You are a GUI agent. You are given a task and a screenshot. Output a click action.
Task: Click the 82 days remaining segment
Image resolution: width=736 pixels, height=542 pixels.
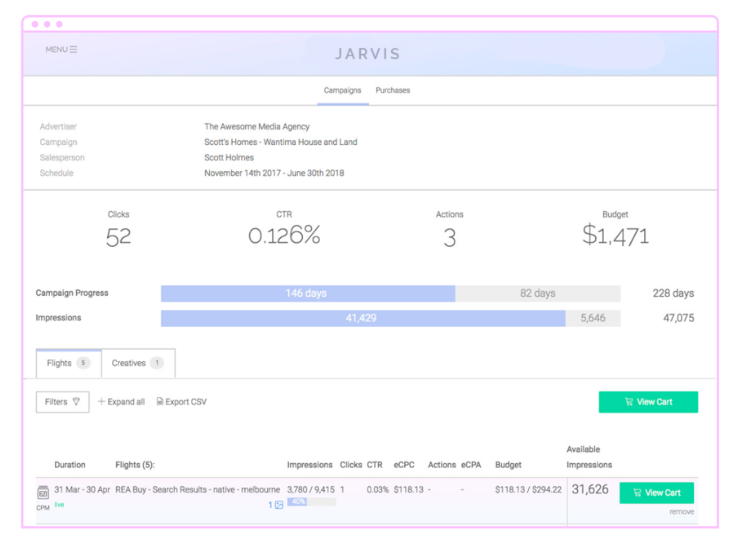[x=538, y=293]
